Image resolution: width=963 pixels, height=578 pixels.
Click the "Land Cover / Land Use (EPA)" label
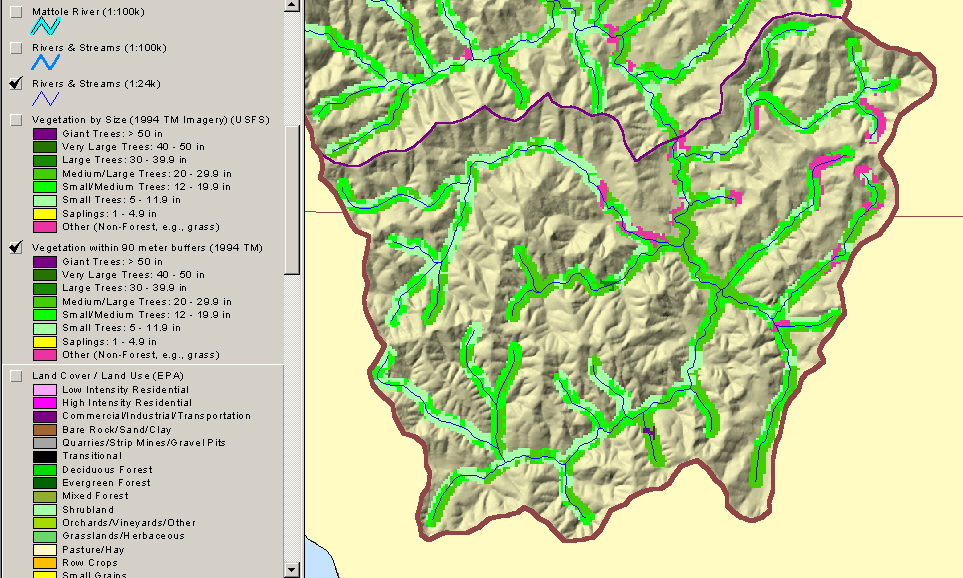tap(107, 376)
